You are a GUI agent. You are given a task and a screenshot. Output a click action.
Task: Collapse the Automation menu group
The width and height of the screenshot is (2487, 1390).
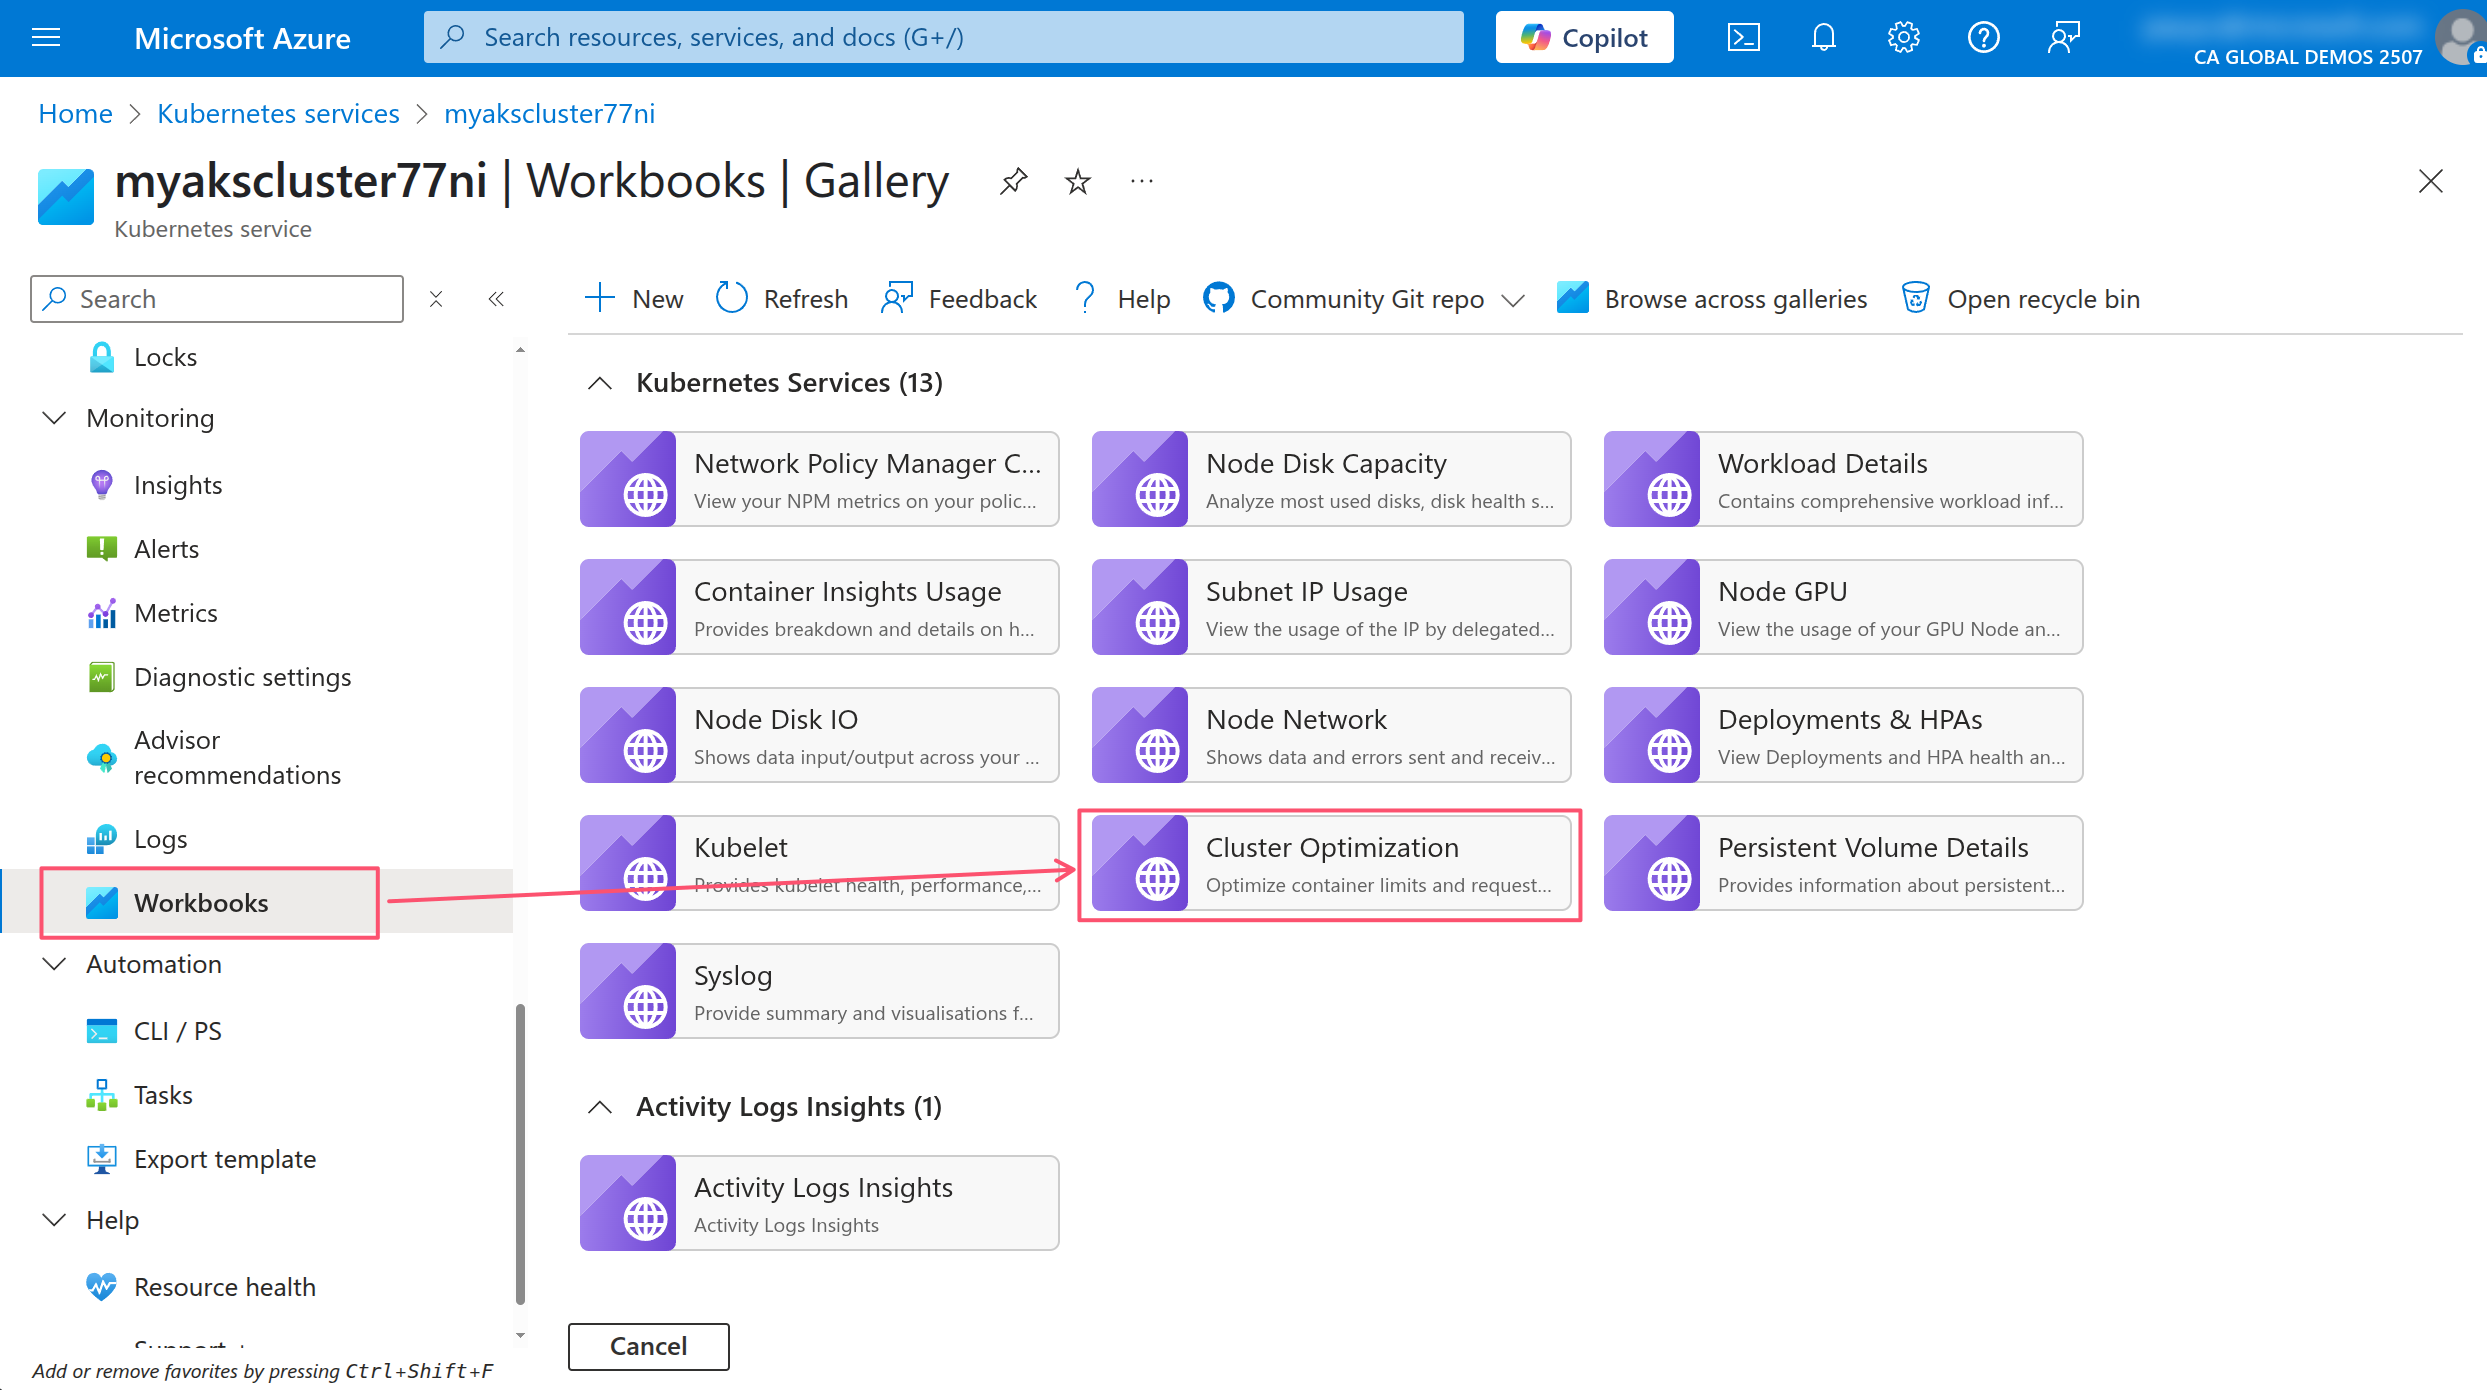(x=54, y=964)
